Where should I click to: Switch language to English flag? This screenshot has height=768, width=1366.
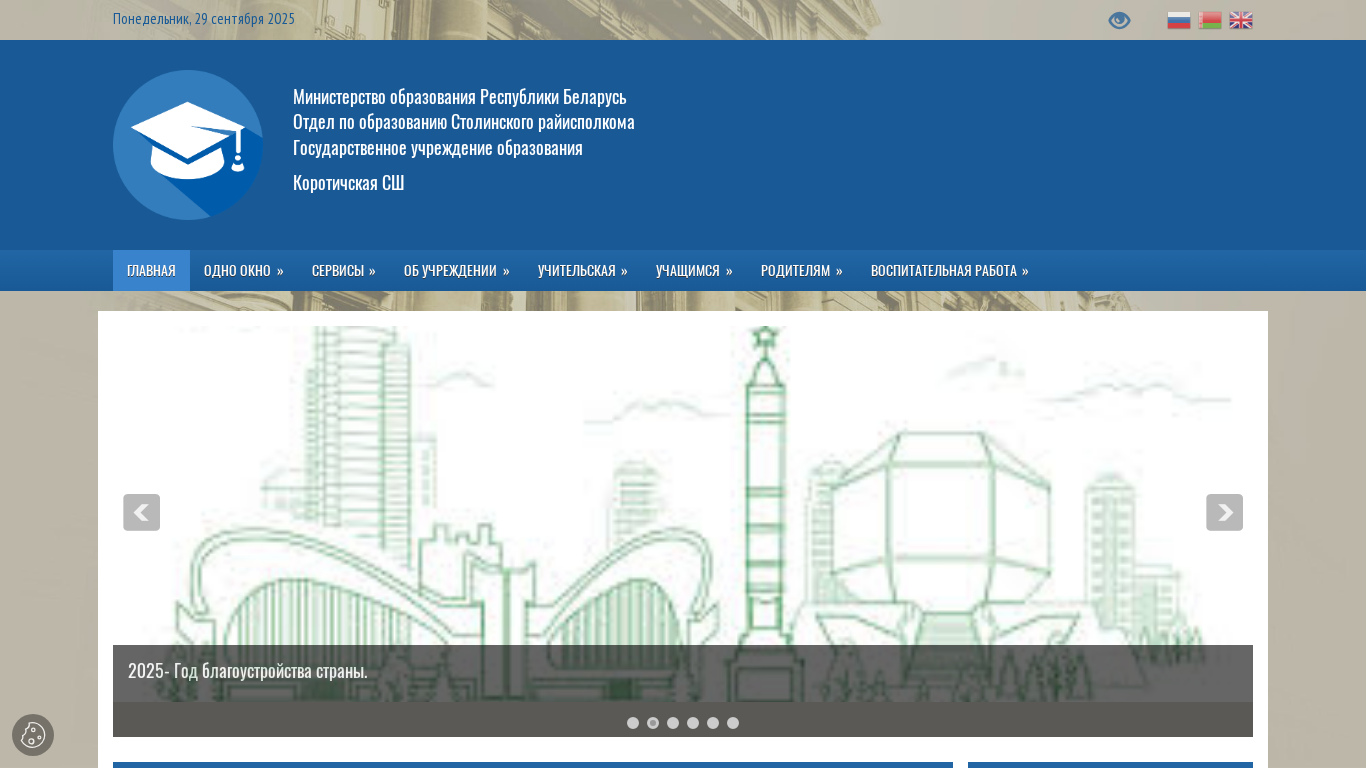(1241, 20)
